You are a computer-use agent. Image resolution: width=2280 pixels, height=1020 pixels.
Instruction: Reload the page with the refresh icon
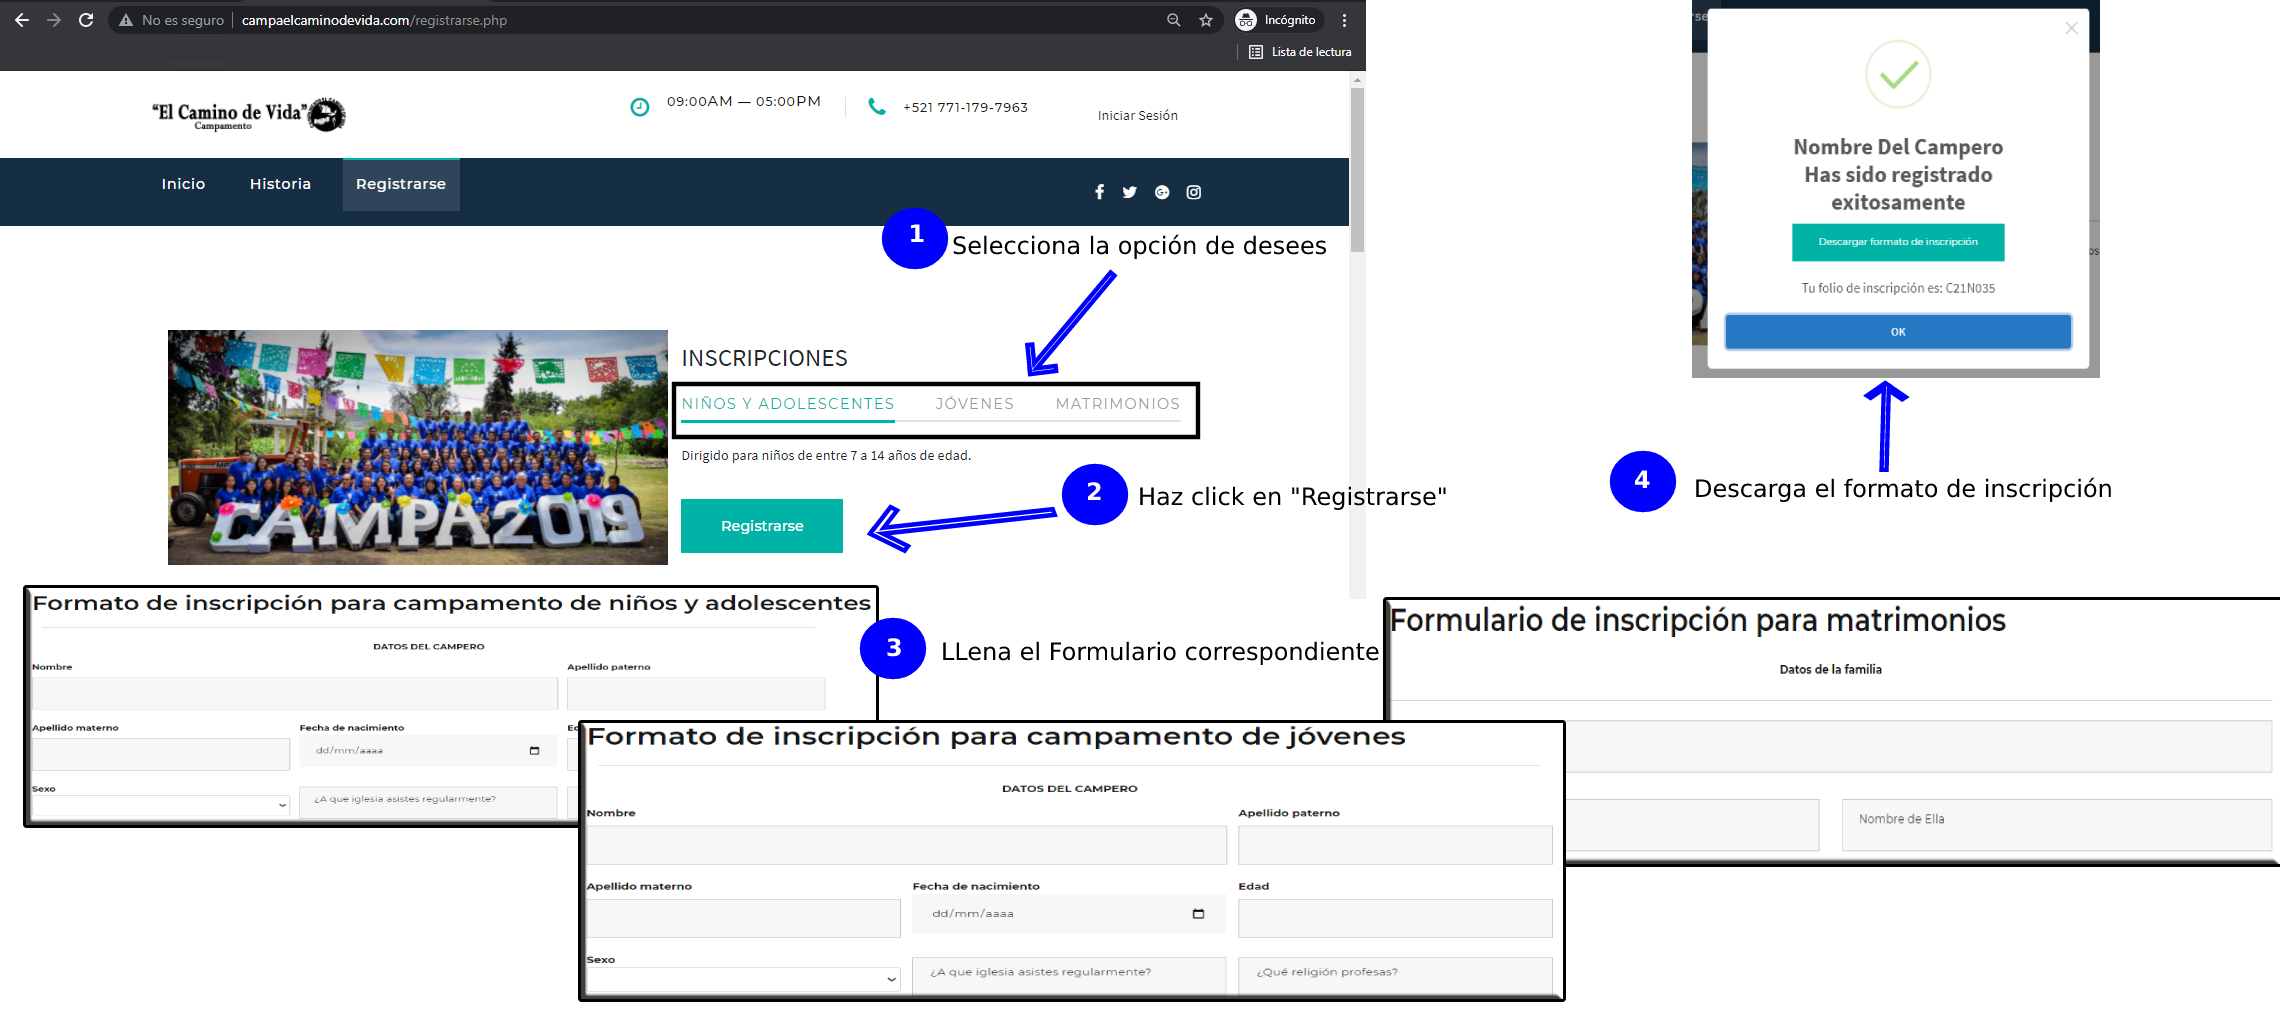(x=86, y=20)
